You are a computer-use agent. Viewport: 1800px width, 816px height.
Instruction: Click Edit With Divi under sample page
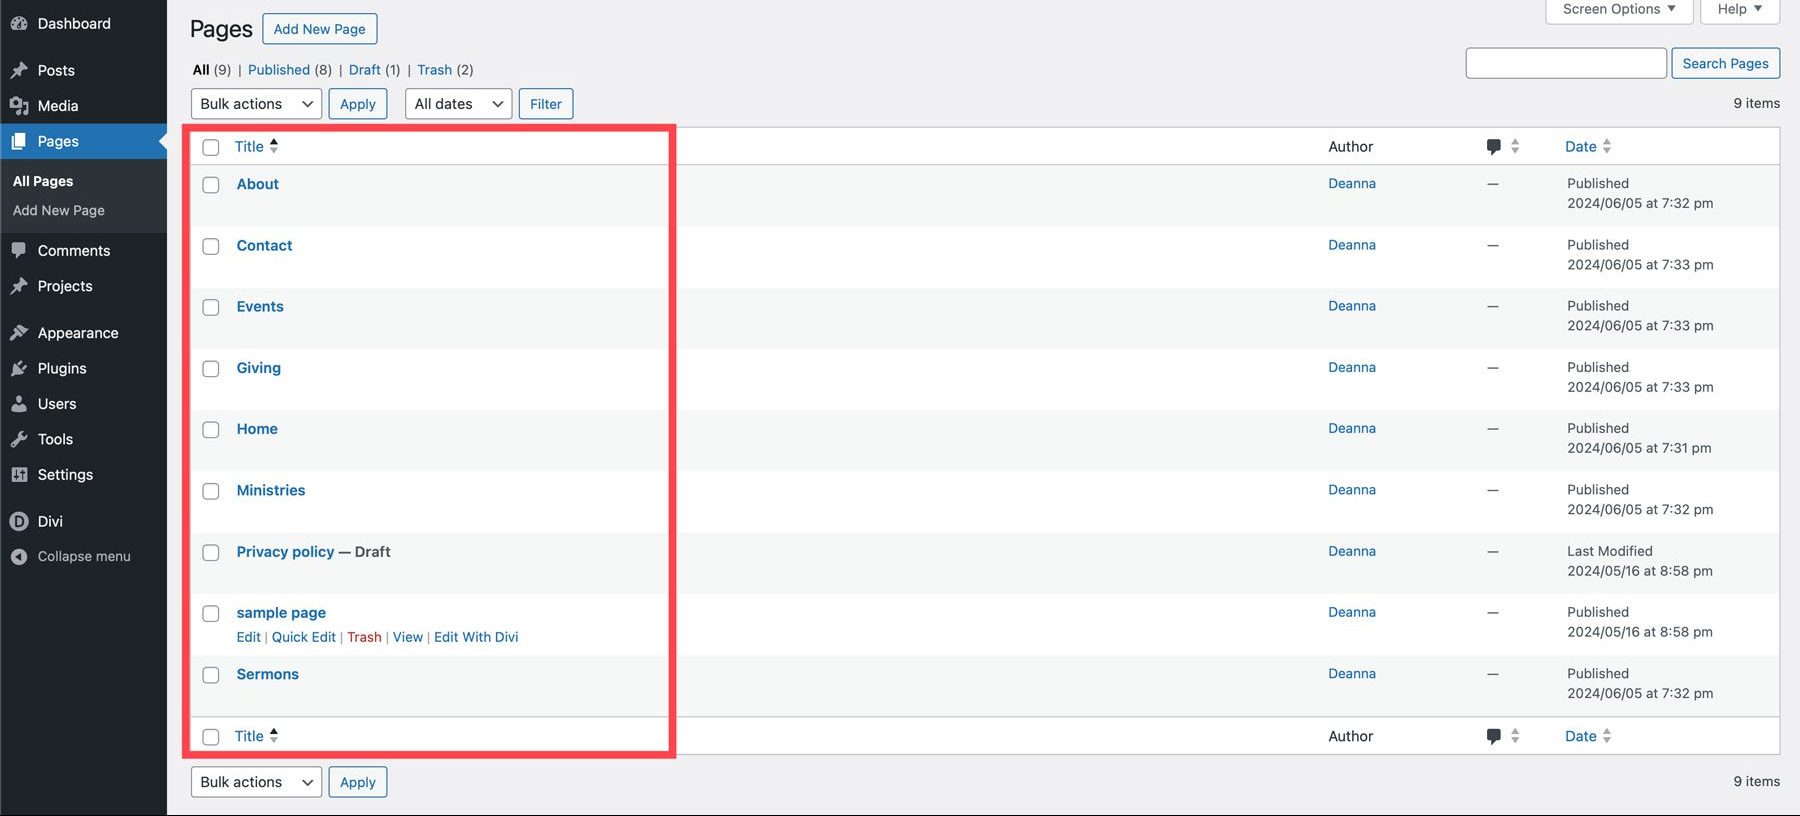[x=476, y=637]
